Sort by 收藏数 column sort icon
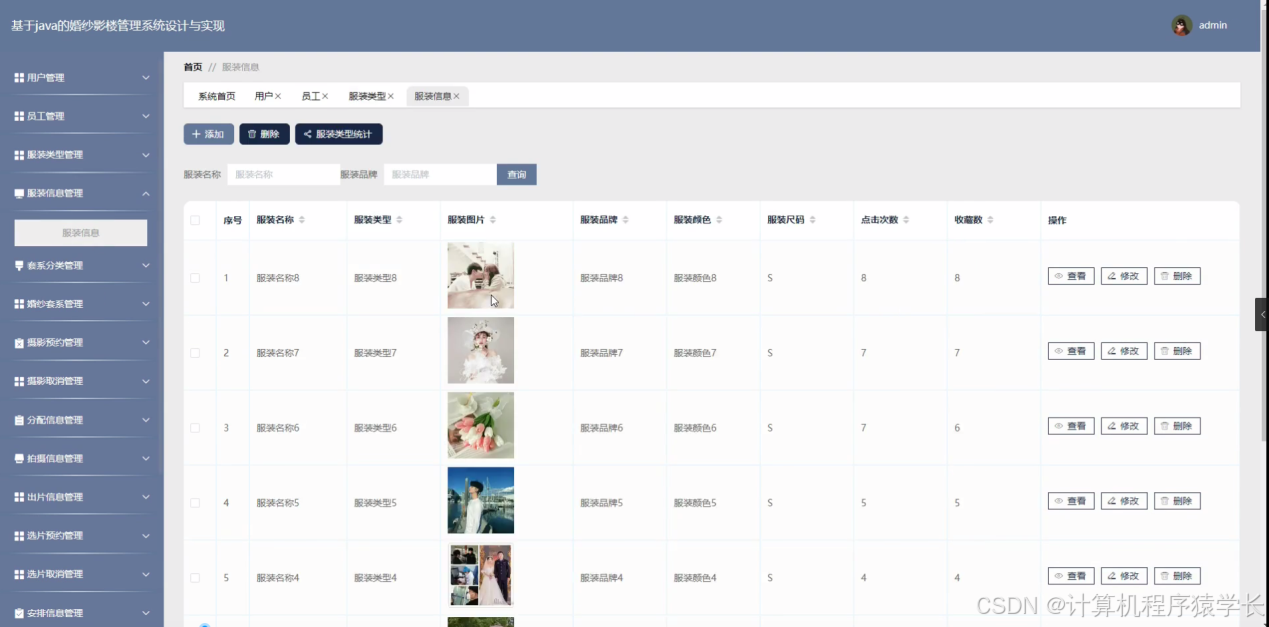The width and height of the screenshot is (1269, 627). pos(990,220)
